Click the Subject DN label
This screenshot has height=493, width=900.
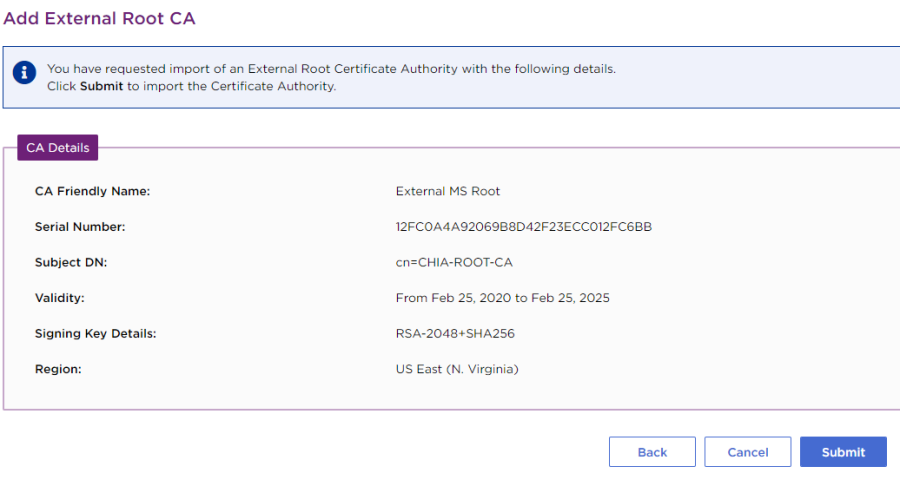70,262
